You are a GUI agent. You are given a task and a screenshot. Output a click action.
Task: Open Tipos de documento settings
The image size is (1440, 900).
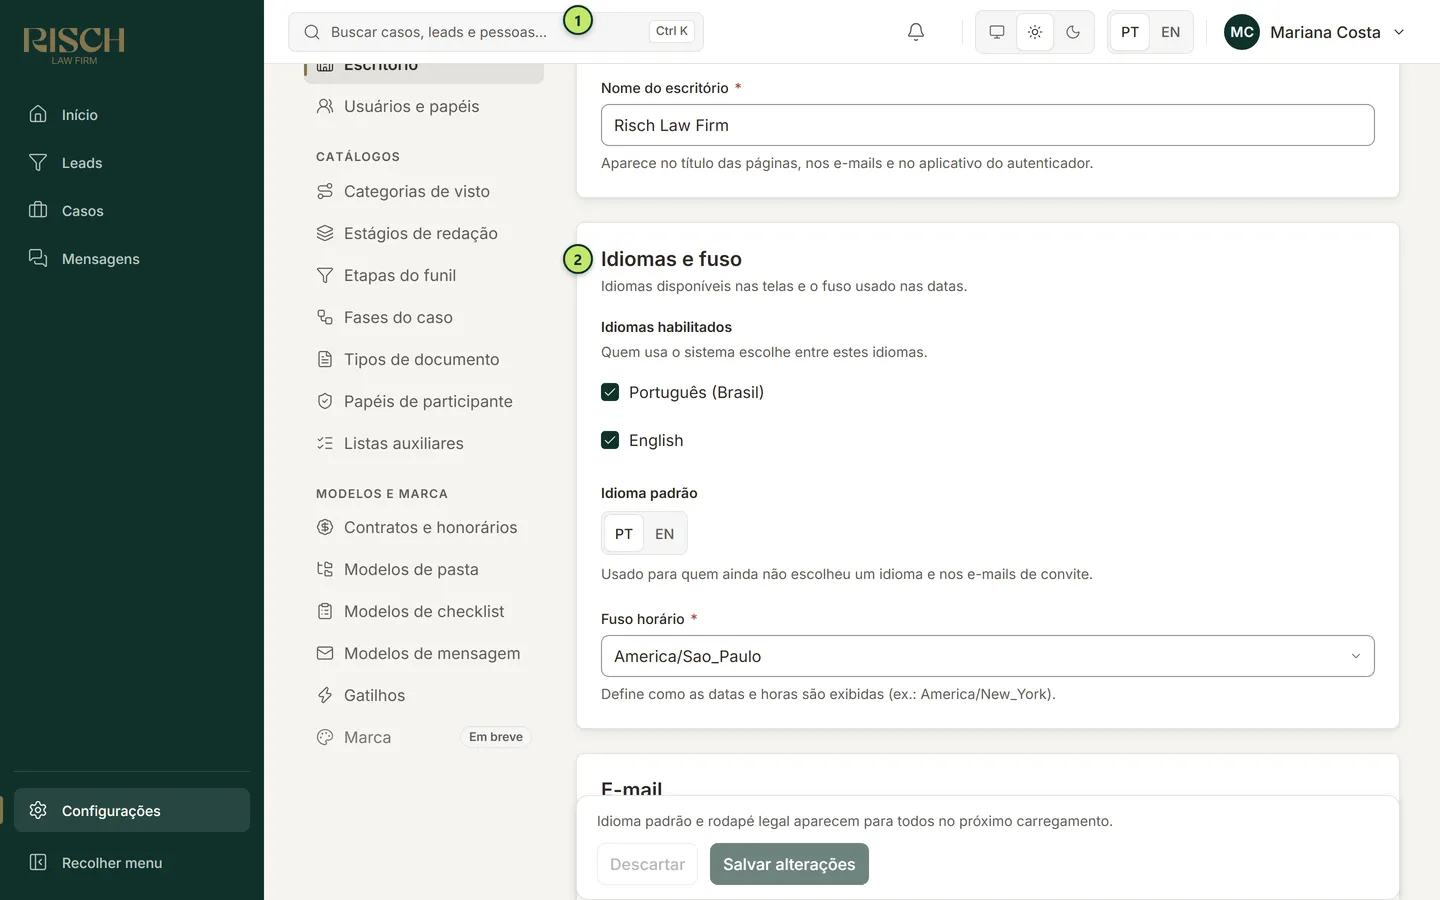(424, 359)
